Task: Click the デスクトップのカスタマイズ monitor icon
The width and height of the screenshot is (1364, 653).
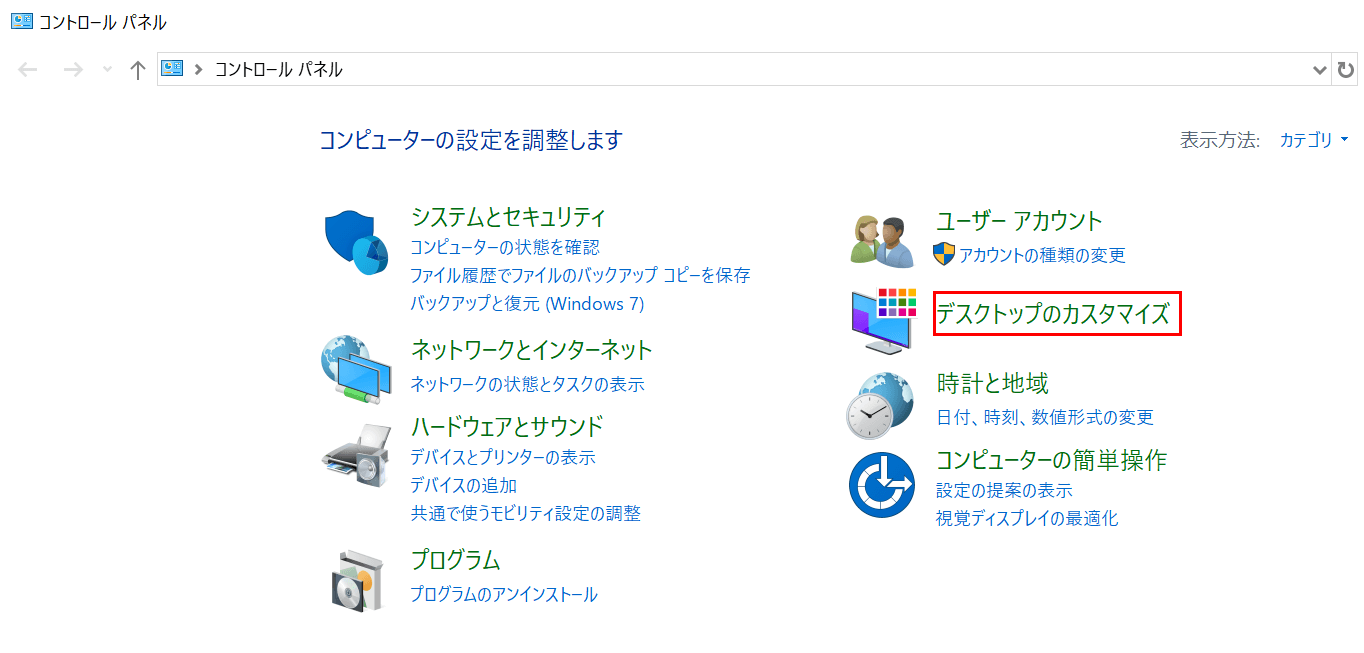Action: tap(882, 320)
